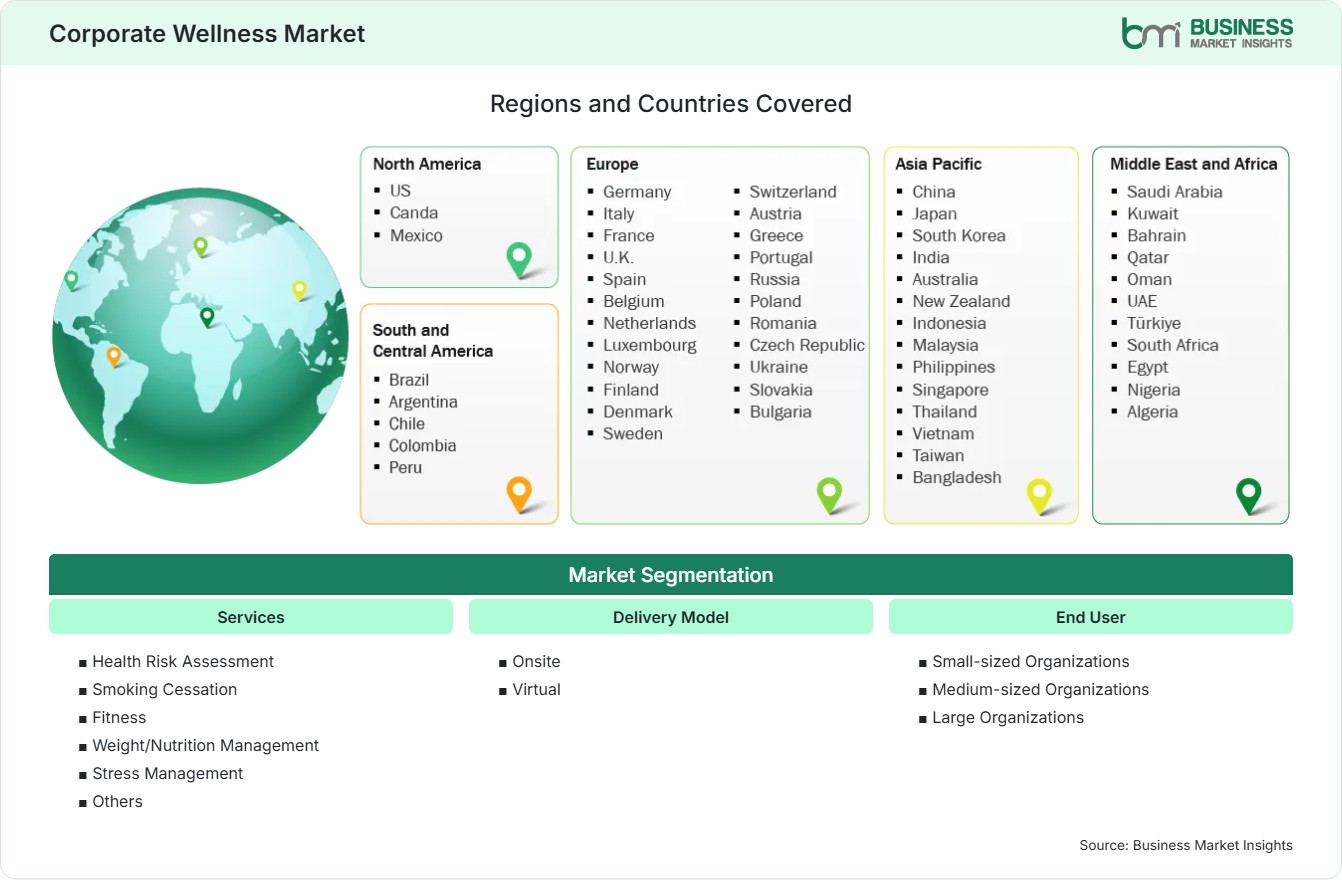The image size is (1342, 880).
Task: Click Stress Management in Services list
Action: tap(168, 773)
